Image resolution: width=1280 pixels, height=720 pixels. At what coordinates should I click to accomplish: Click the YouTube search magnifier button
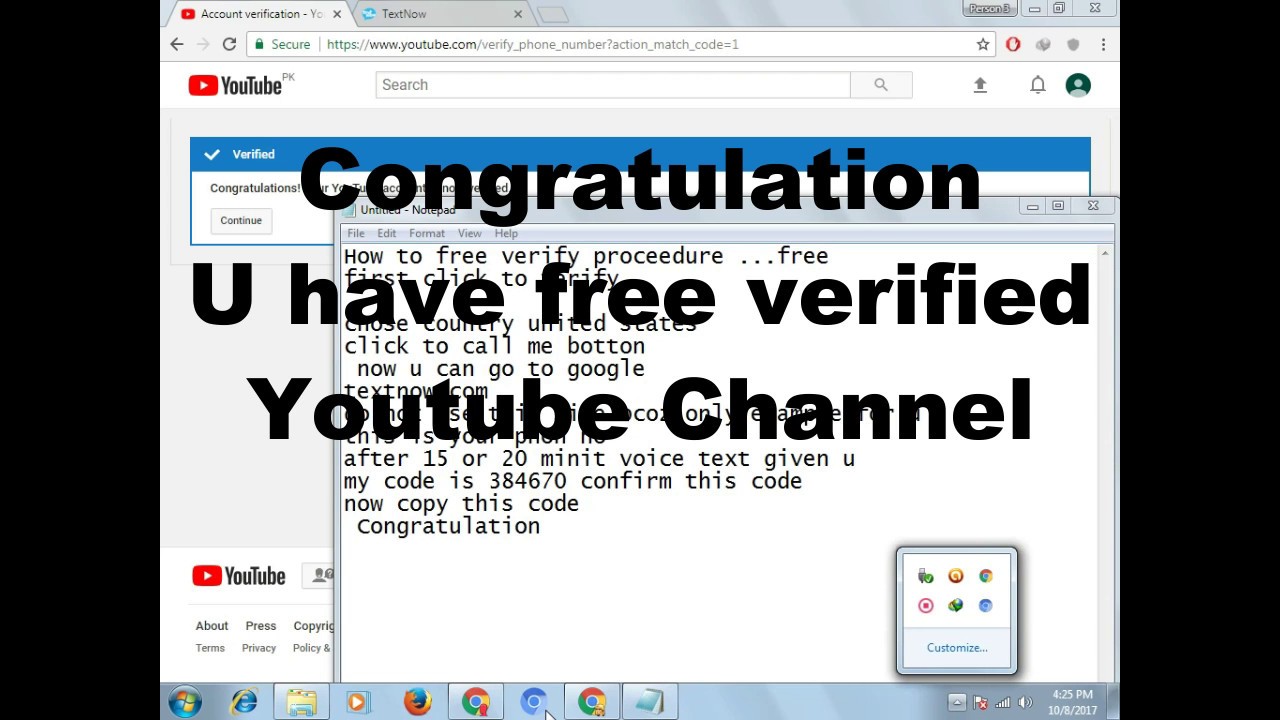coord(881,85)
